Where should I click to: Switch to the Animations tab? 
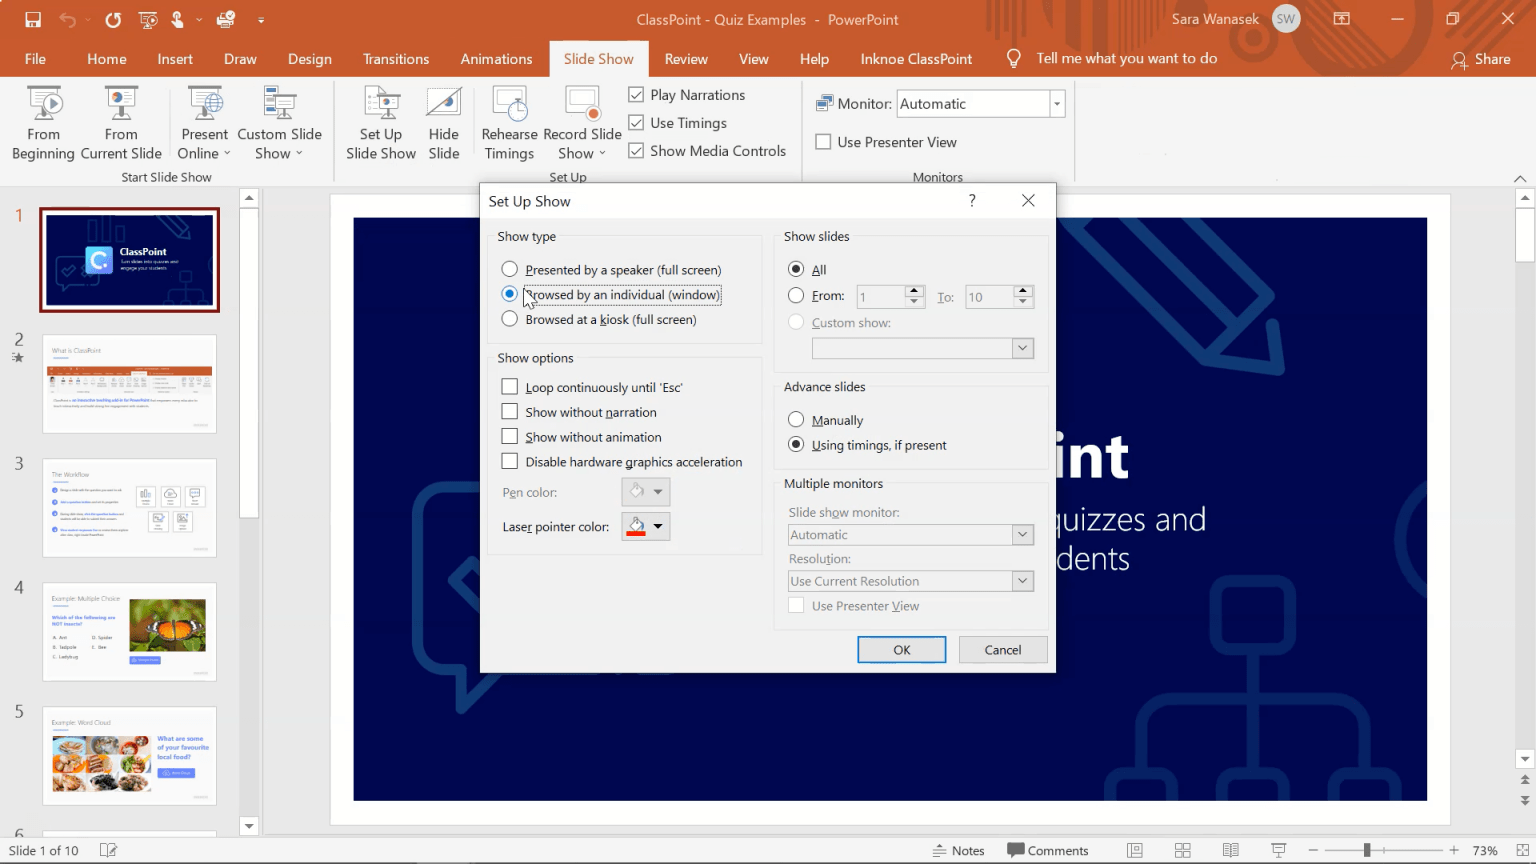496,58
